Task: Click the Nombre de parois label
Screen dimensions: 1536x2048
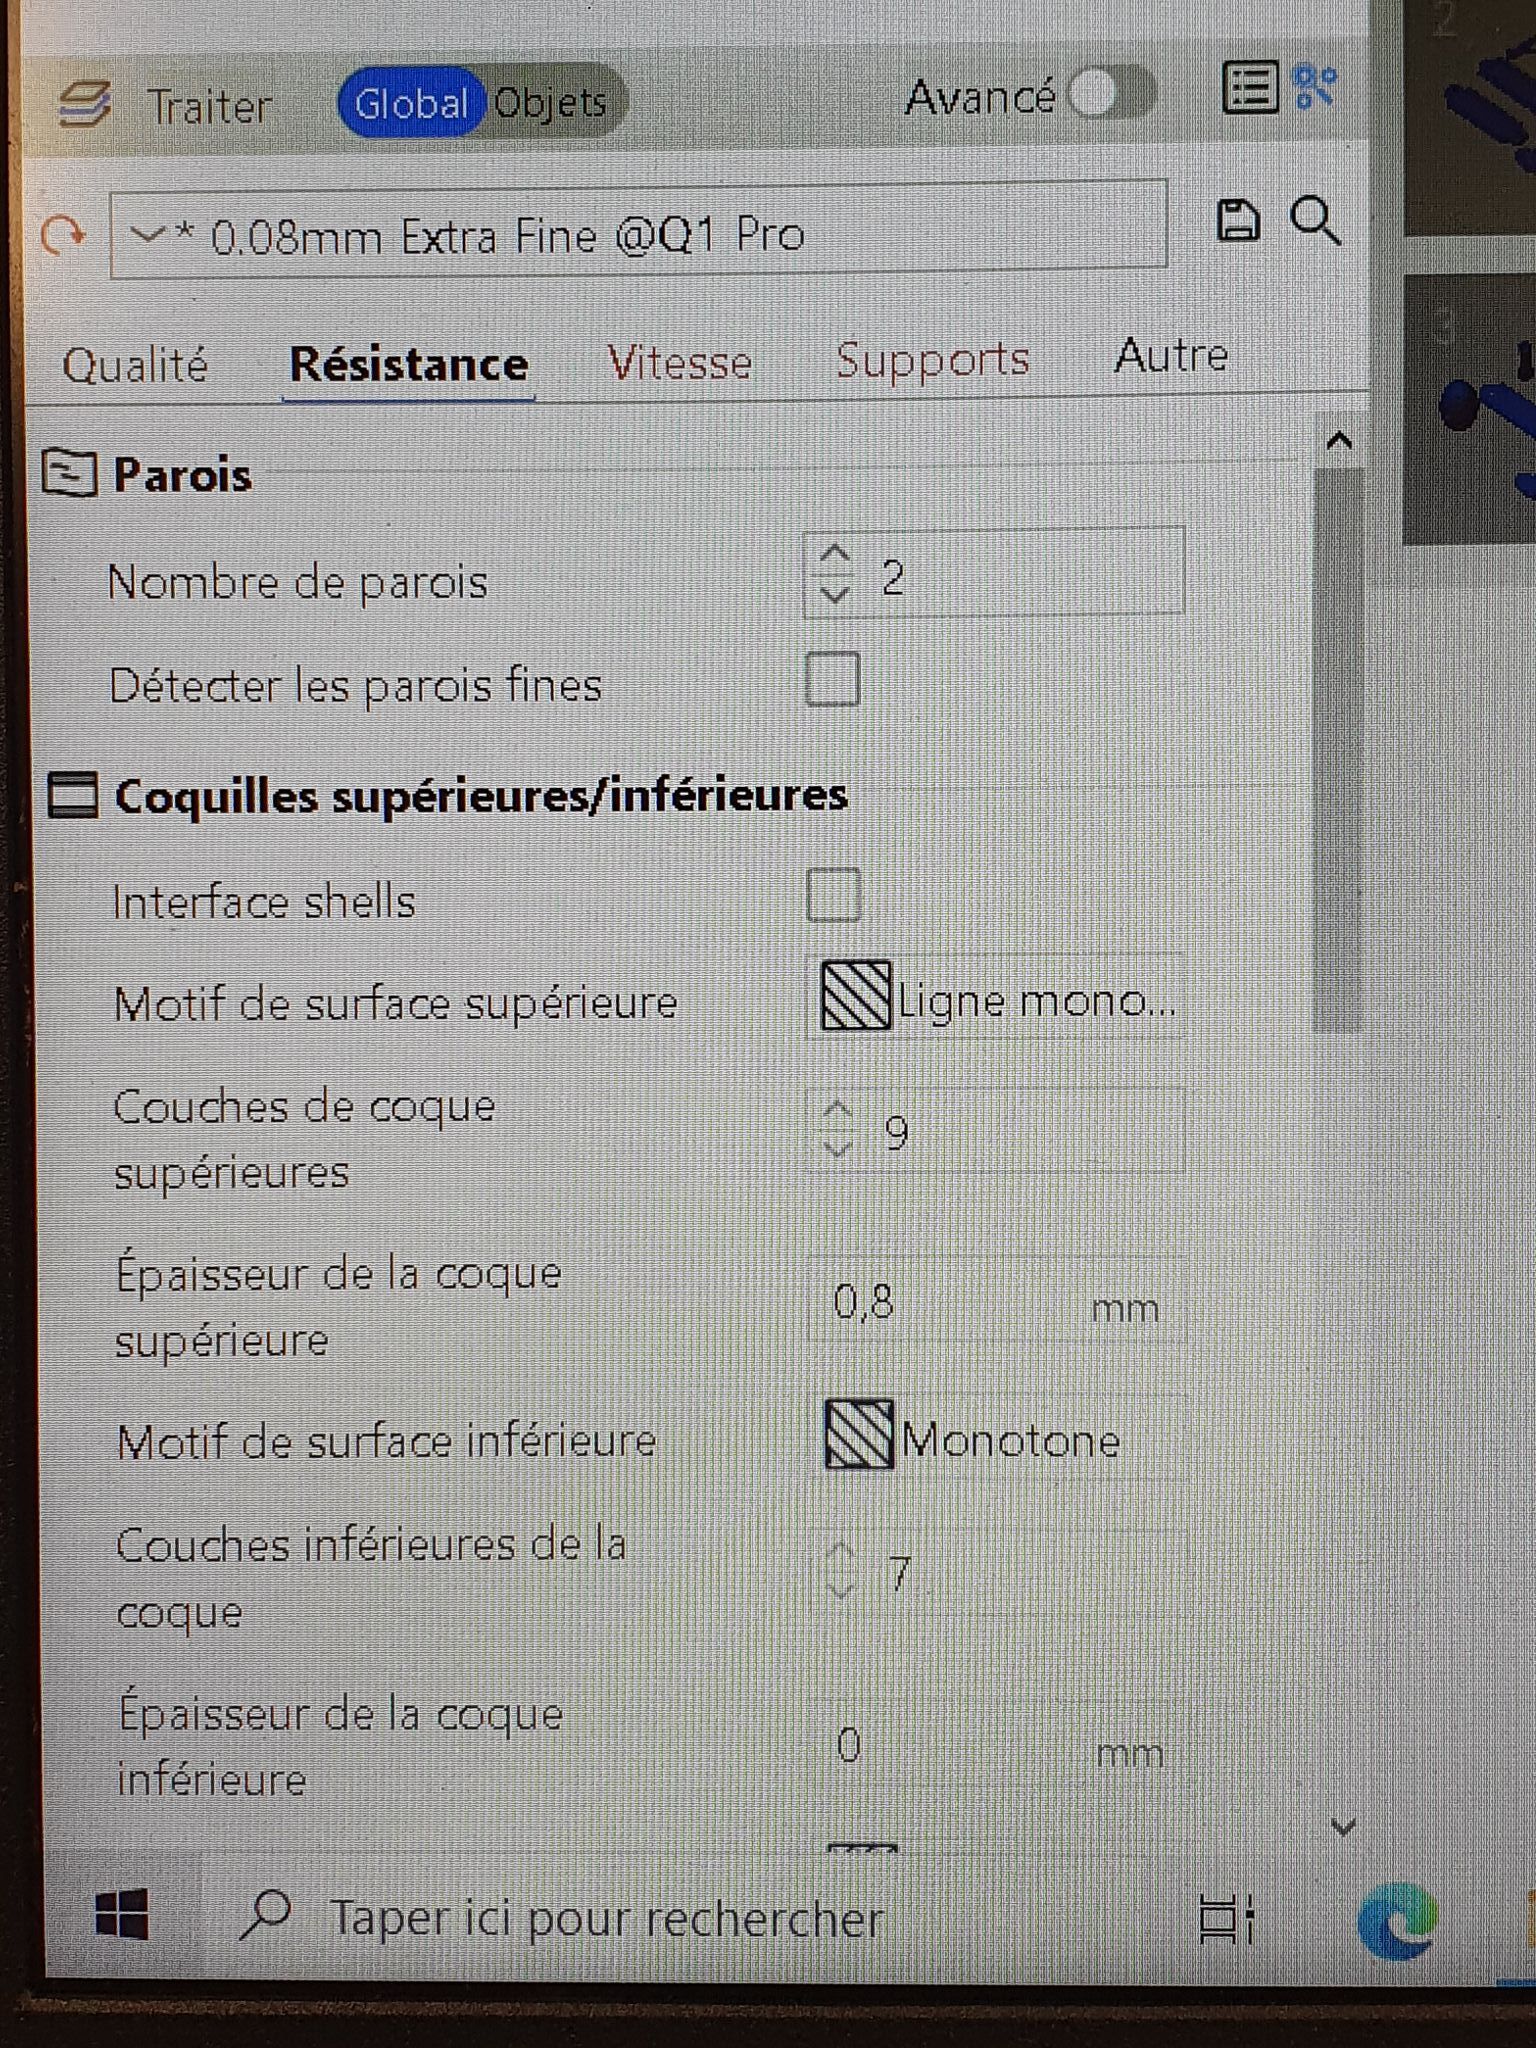Action: click(x=297, y=581)
